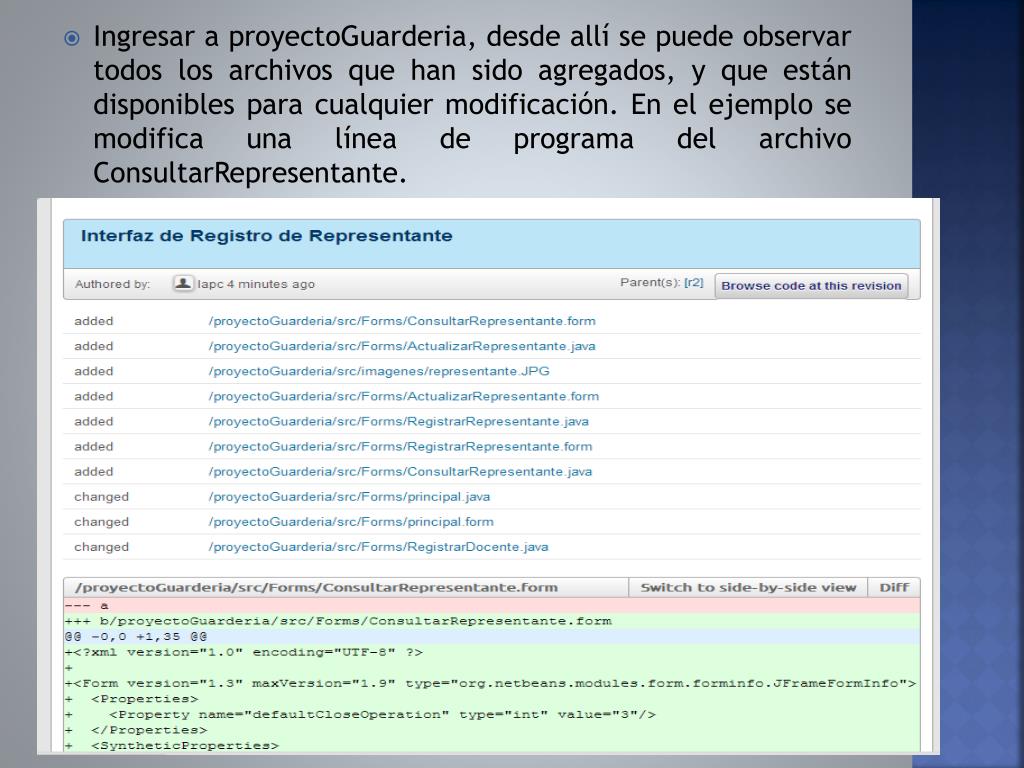
Task: Click the lapc author avatar icon
Action: [x=183, y=283]
